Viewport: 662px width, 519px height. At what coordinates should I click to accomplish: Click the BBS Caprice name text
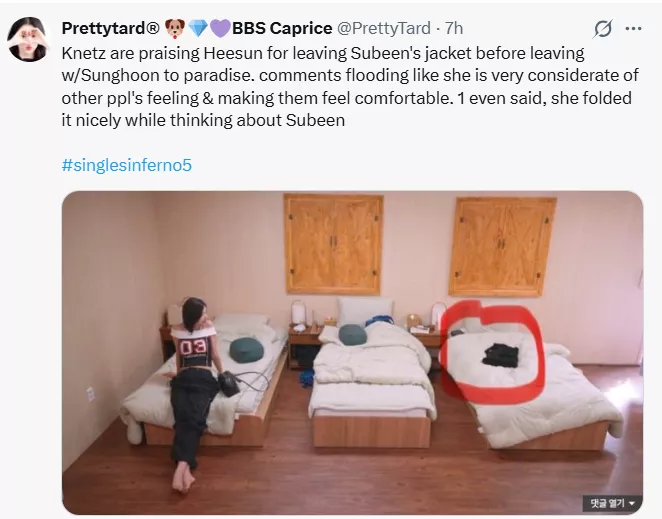[282, 28]
